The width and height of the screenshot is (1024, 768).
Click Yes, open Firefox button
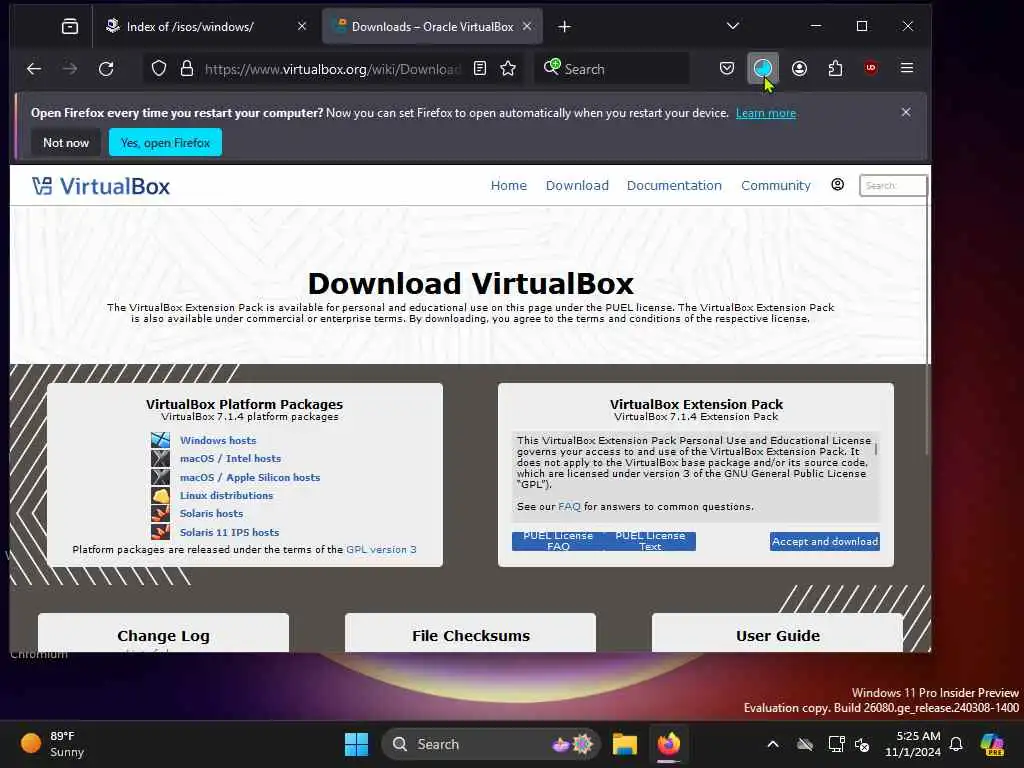pyautogui.click(x=165, y=142)
